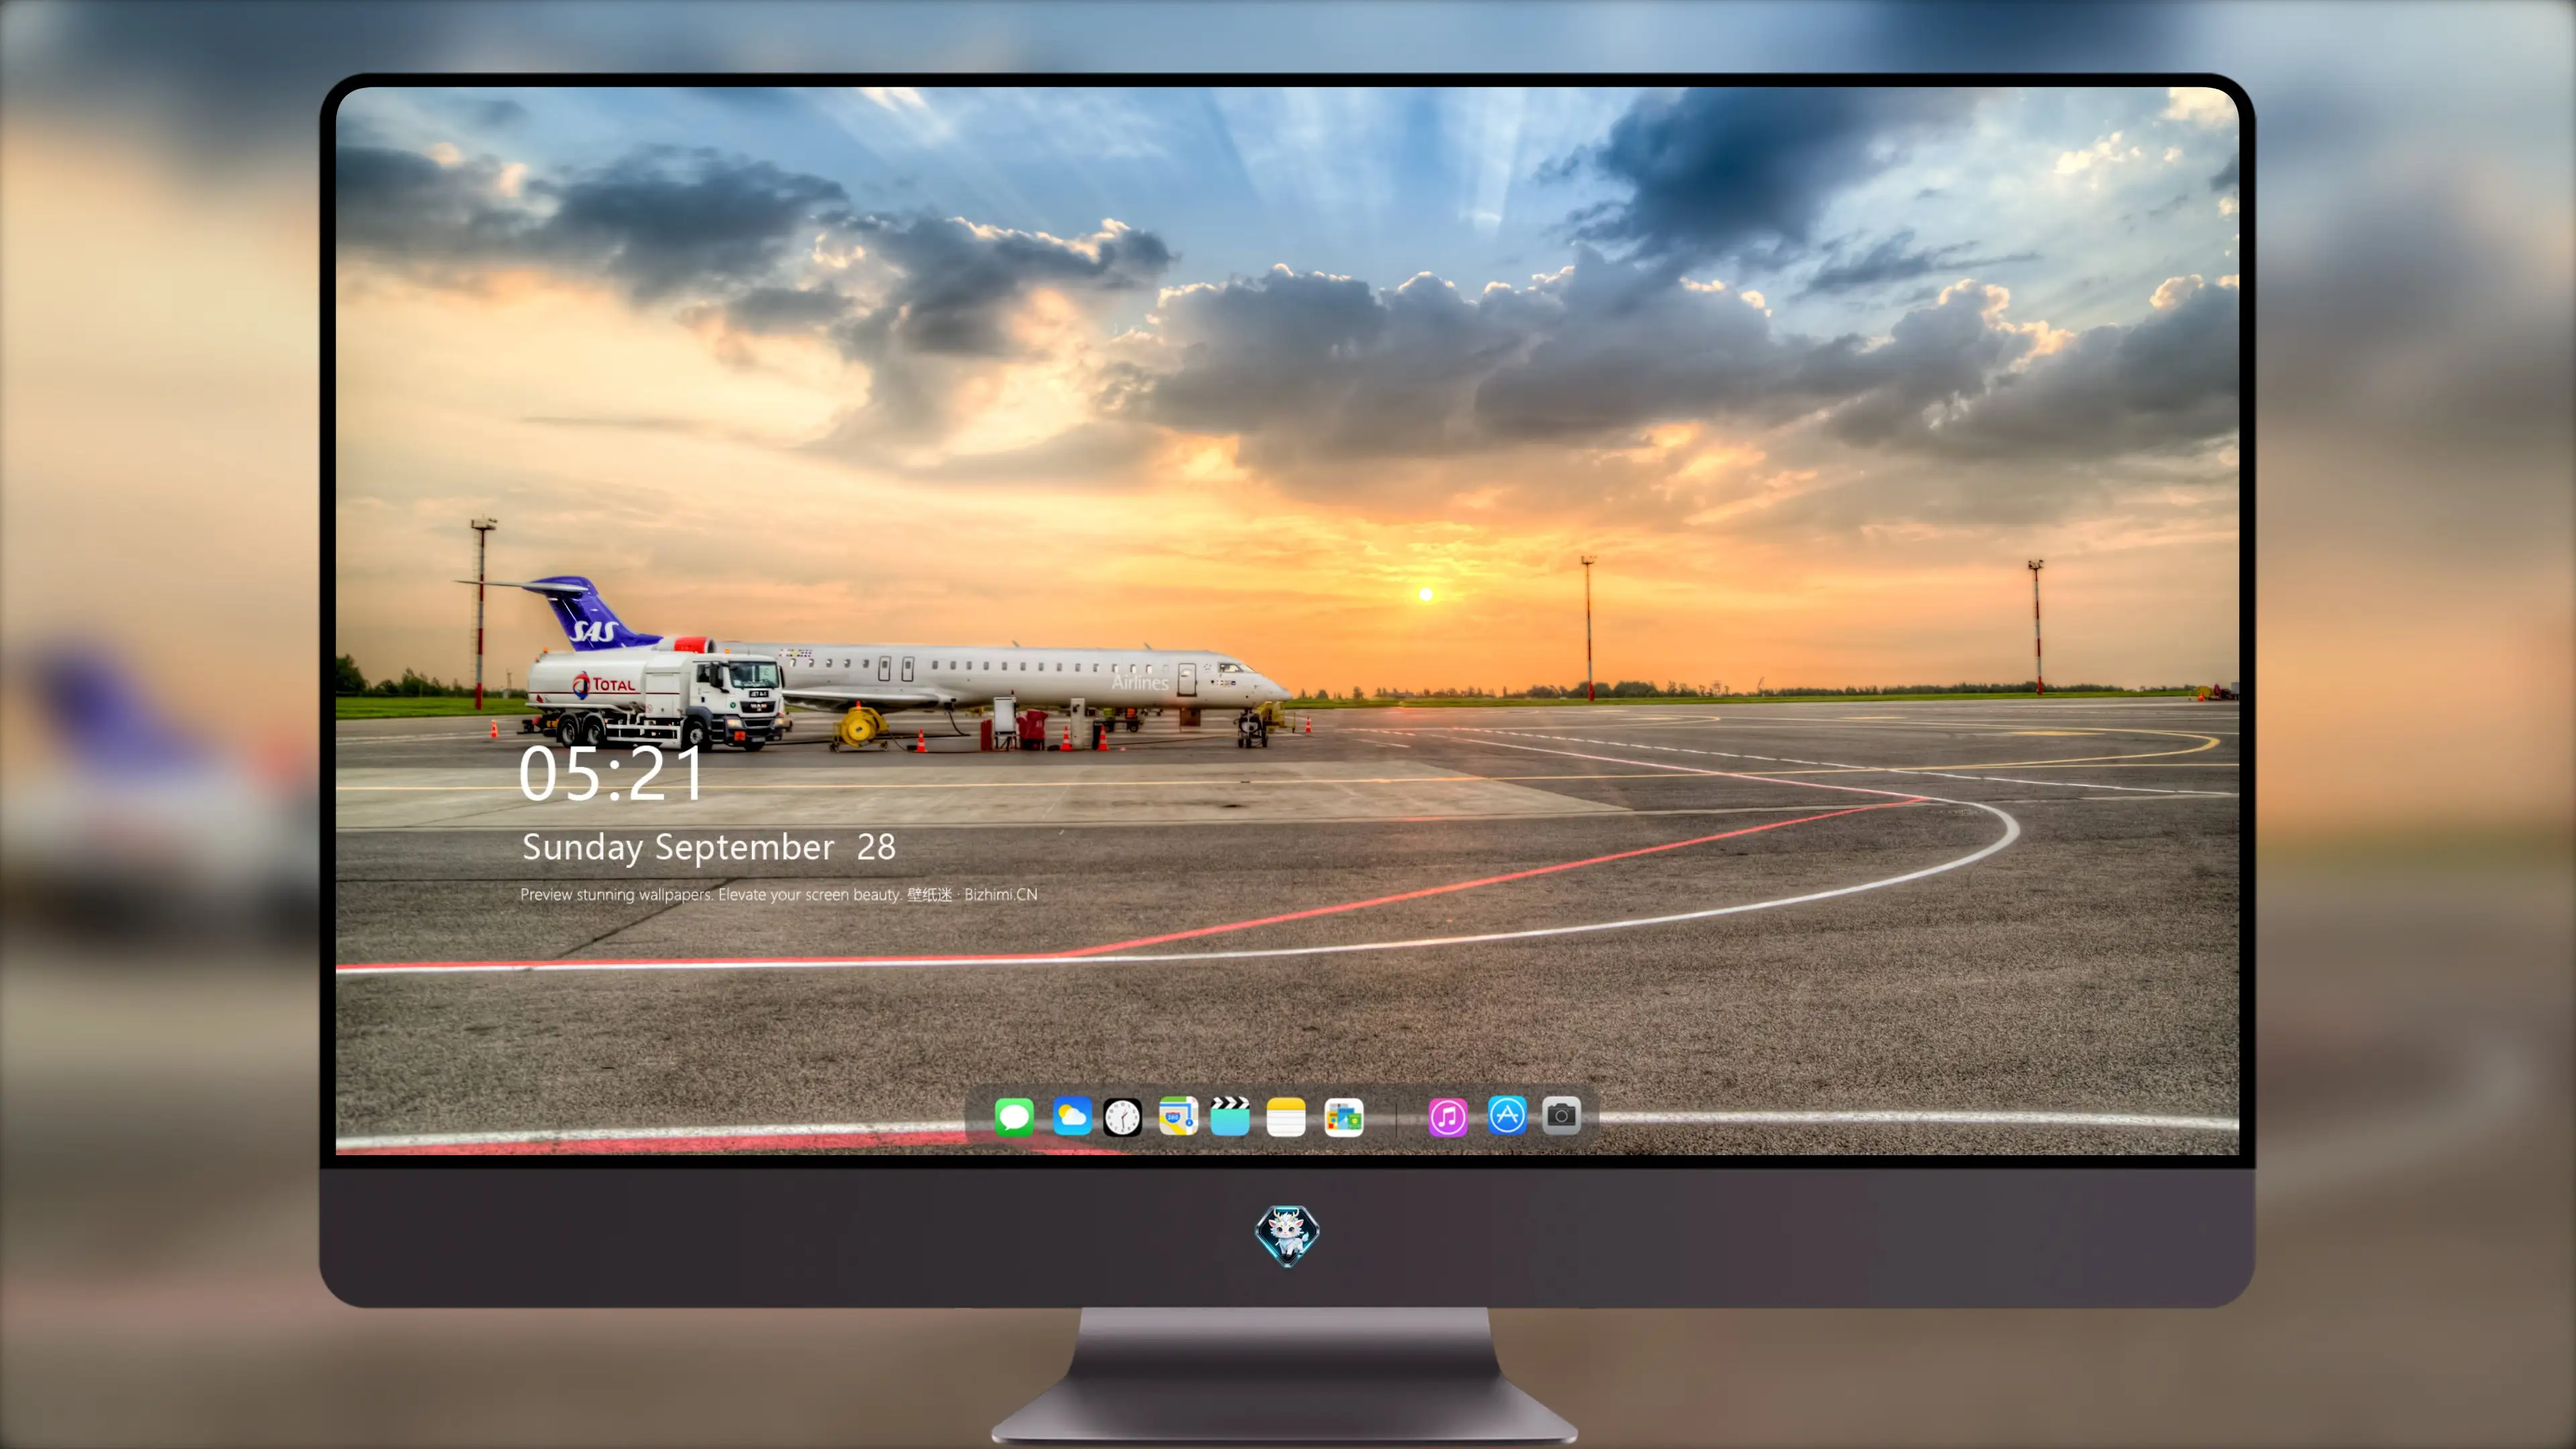Click the 05:21 clock display
This screenshot has height=1449, width=2576.
[611, 773]
